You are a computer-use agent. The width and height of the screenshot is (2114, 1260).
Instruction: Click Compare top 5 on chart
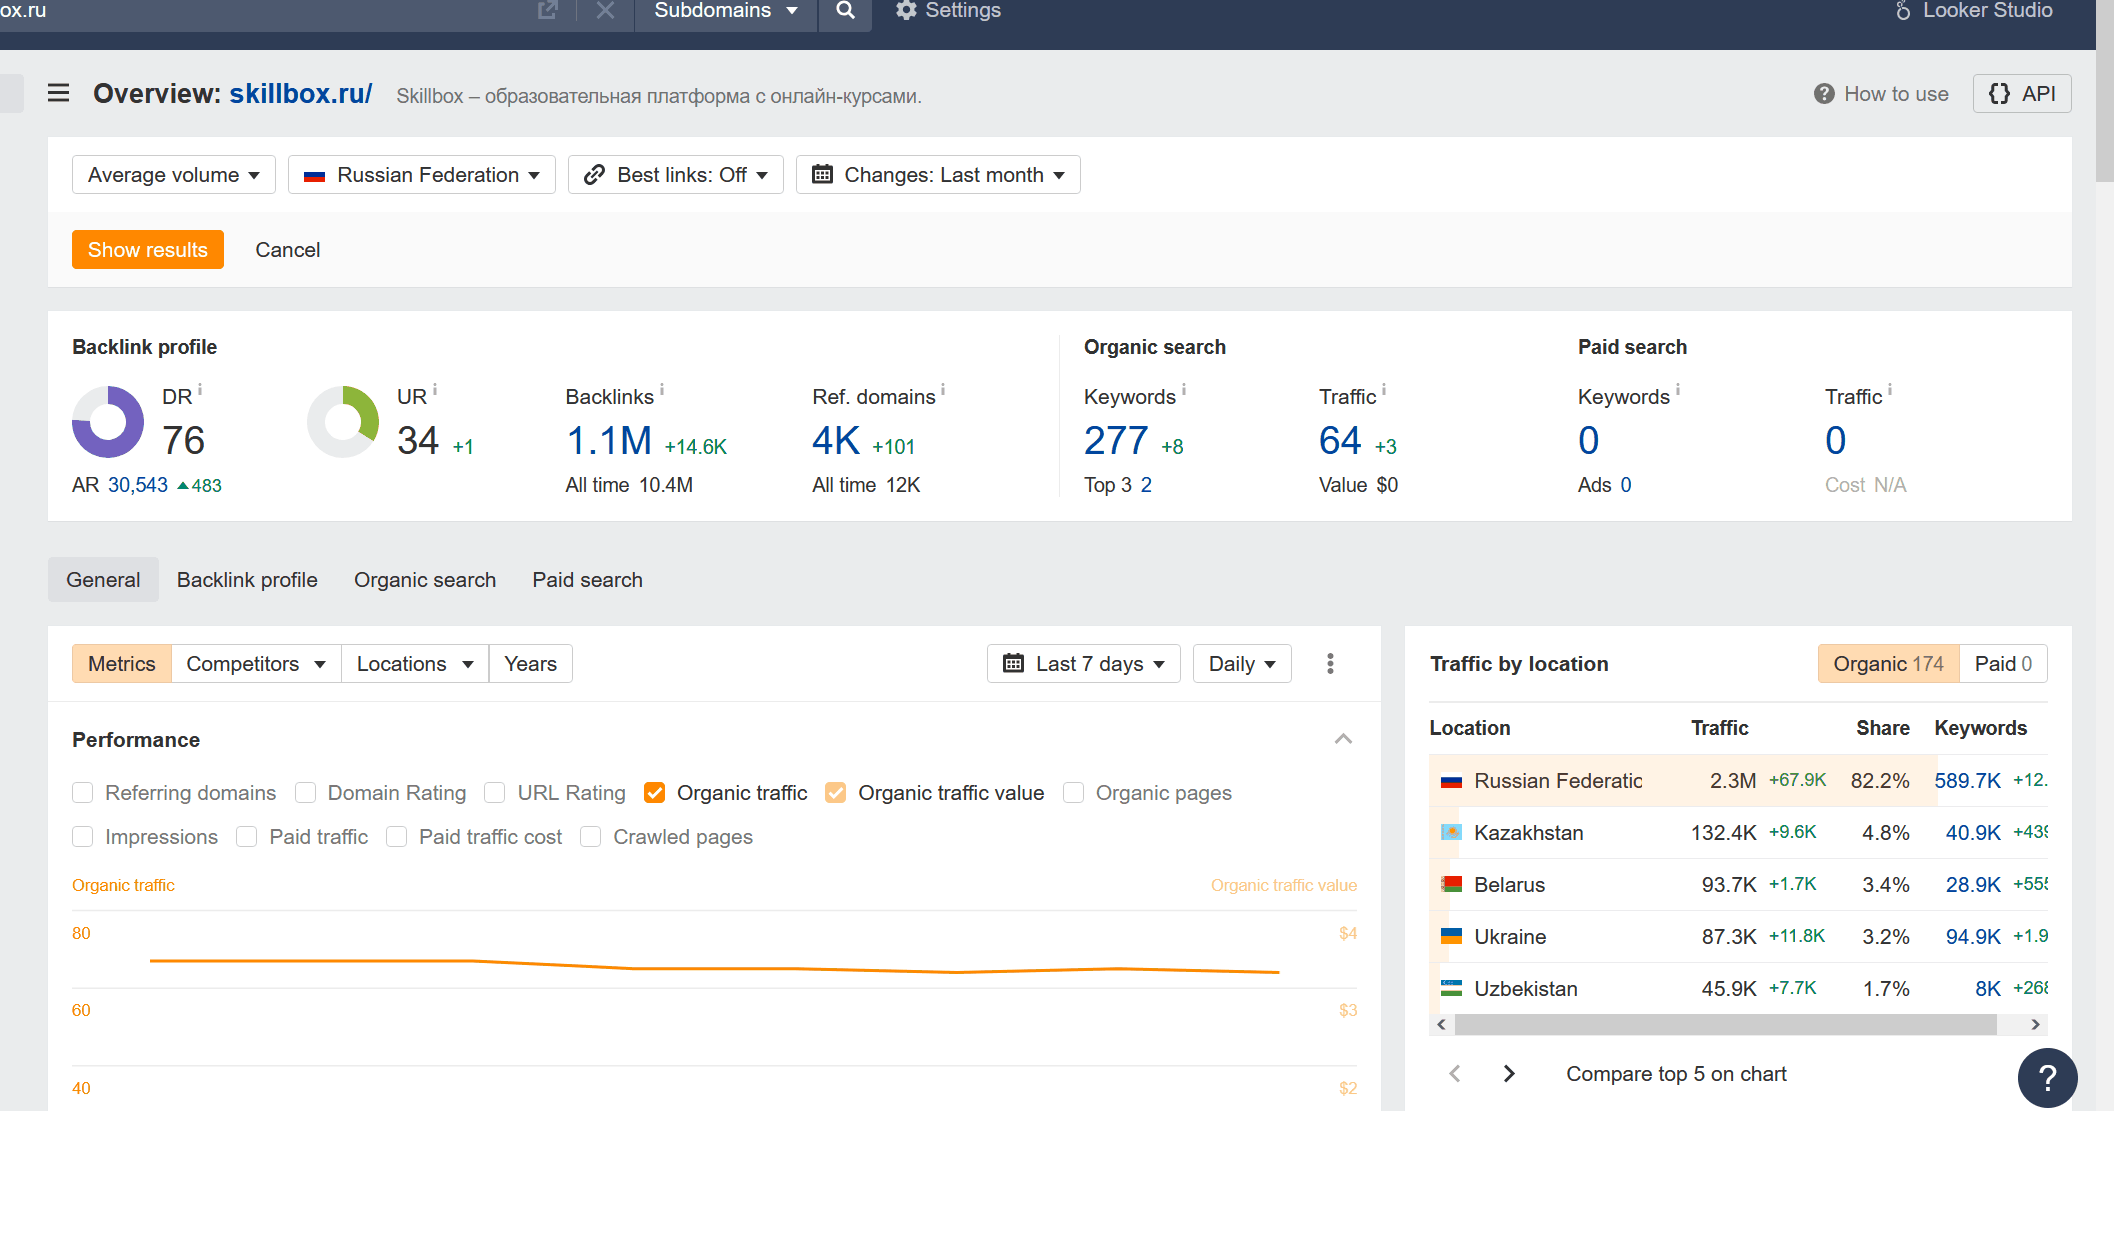(x=1676, y=1074)
